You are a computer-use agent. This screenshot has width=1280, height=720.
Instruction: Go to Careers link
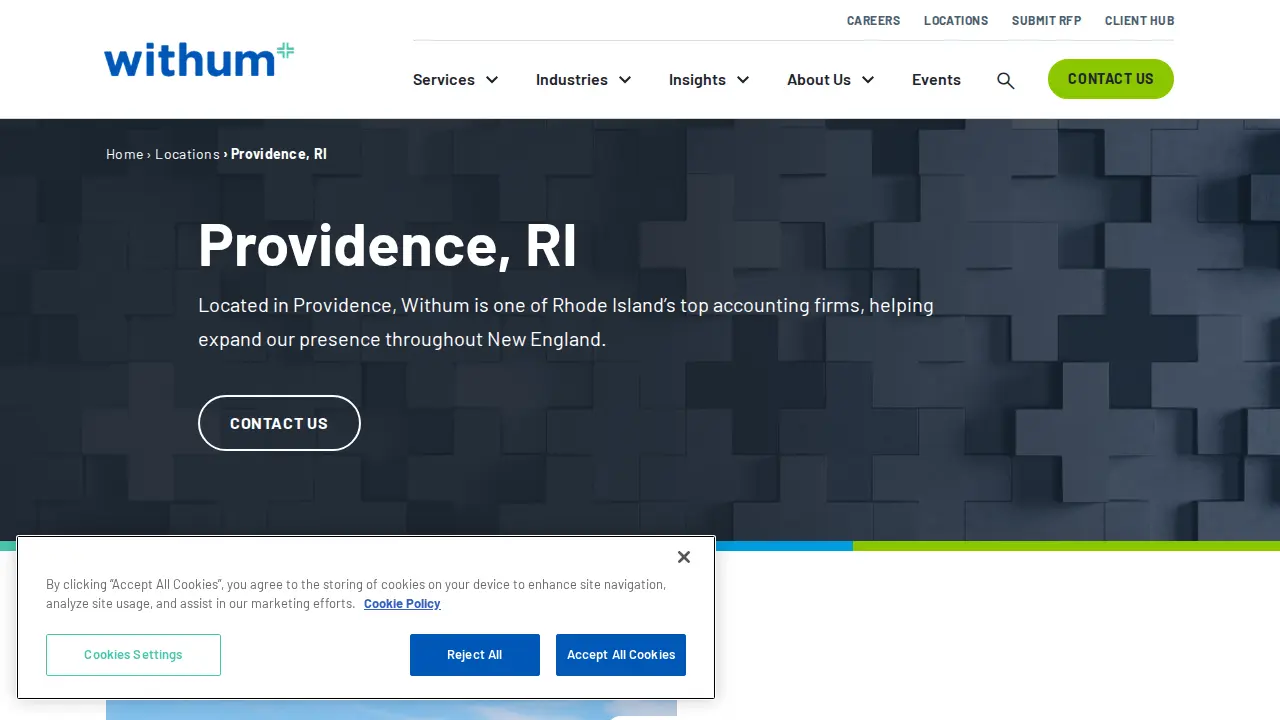[873, 20]
